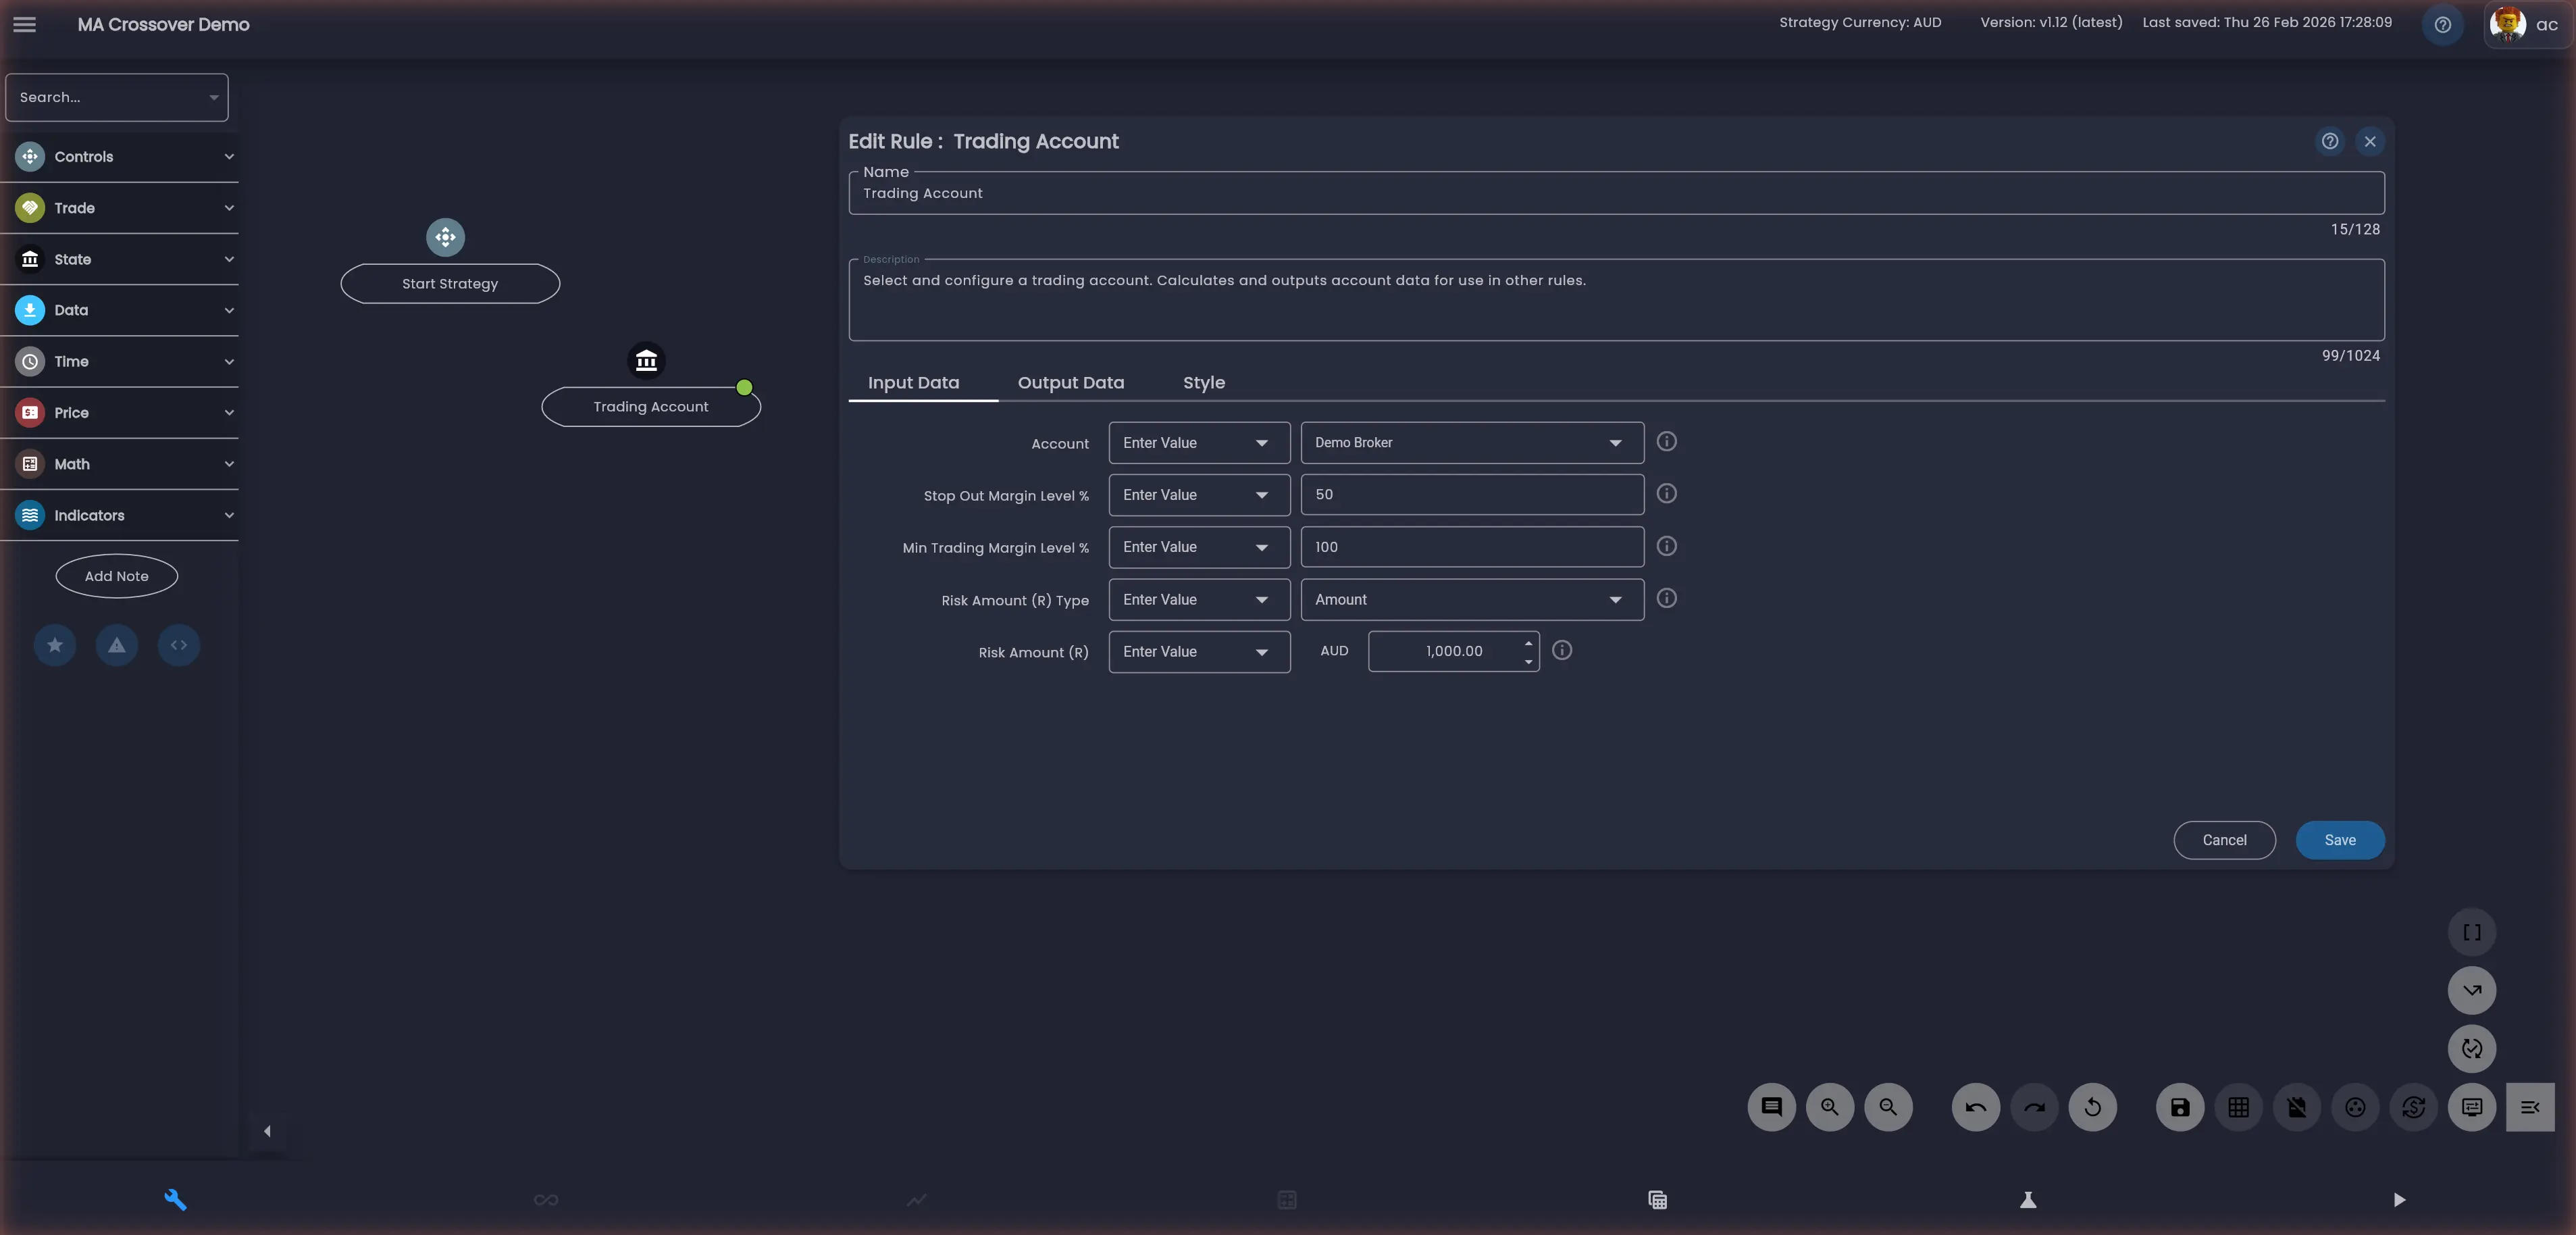Select the zoom in tool
Image resolution: width=2576 pixels, height=1235 pixels.
coord(1829,1107)
